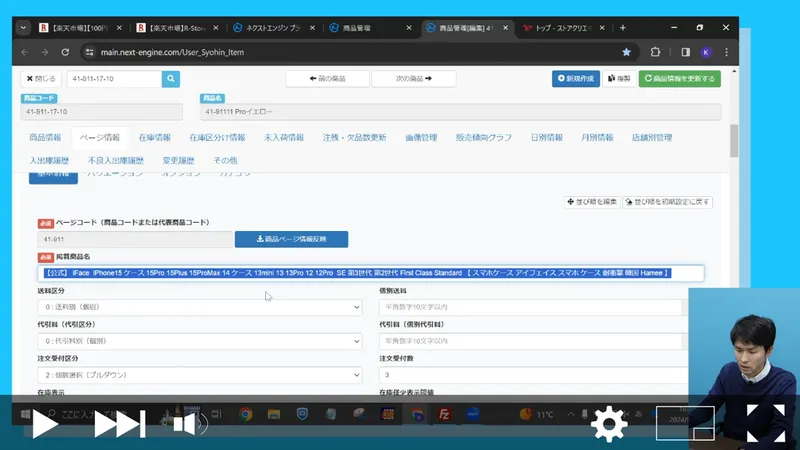This screenshot has height=450, width=800.
Task: Open the 注文受付区分 dropdown
Action: pos(199,375)
